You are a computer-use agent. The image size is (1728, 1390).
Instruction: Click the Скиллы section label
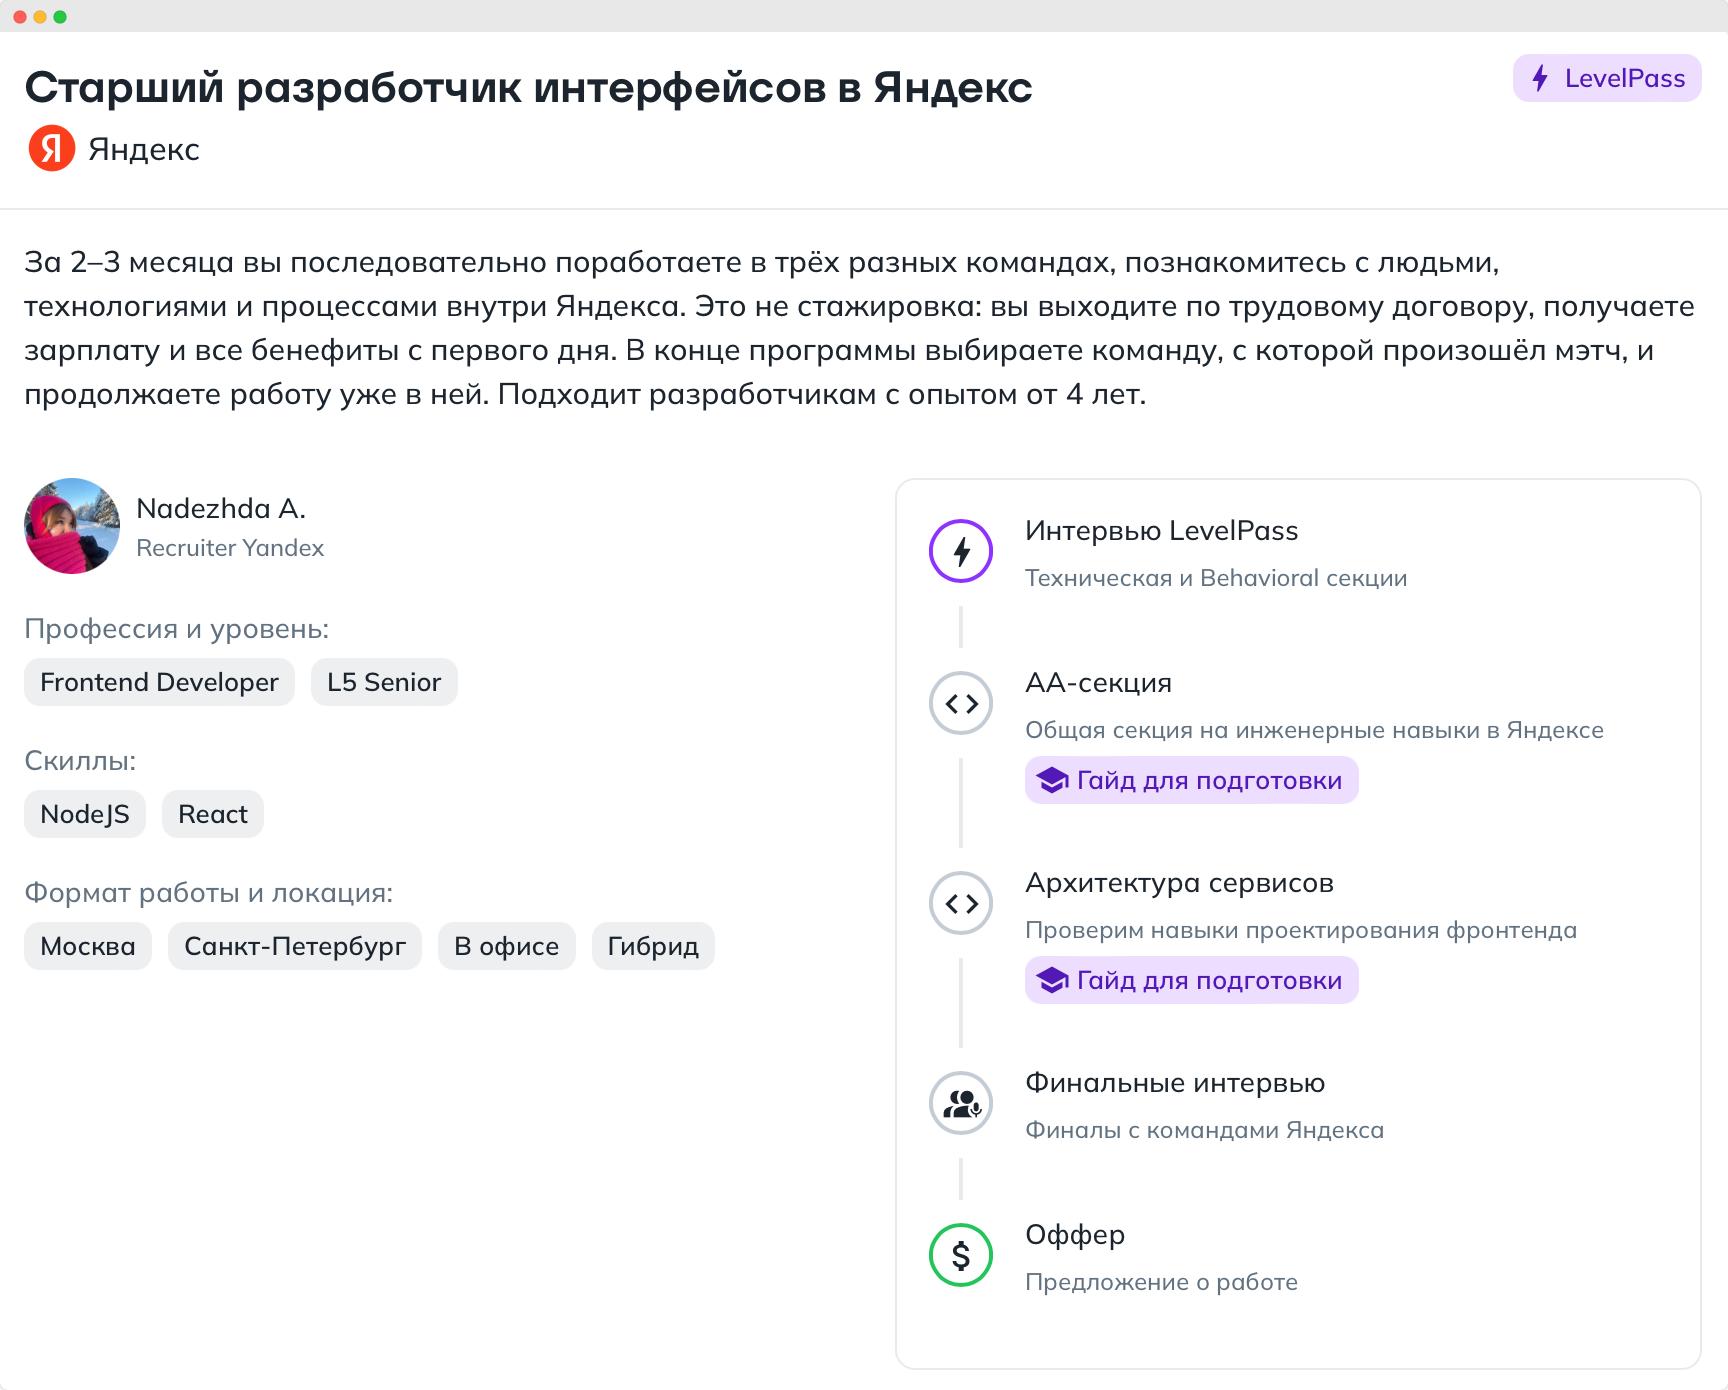tap(80, 761)
